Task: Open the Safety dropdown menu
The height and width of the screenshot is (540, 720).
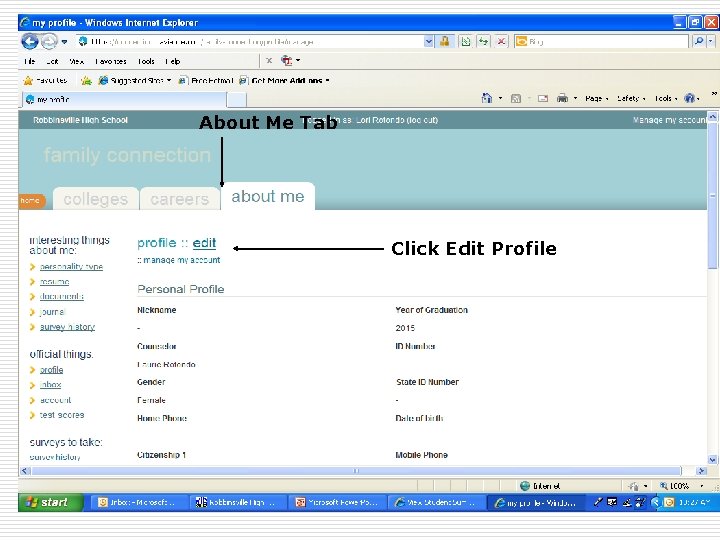Action: point(631,98)
